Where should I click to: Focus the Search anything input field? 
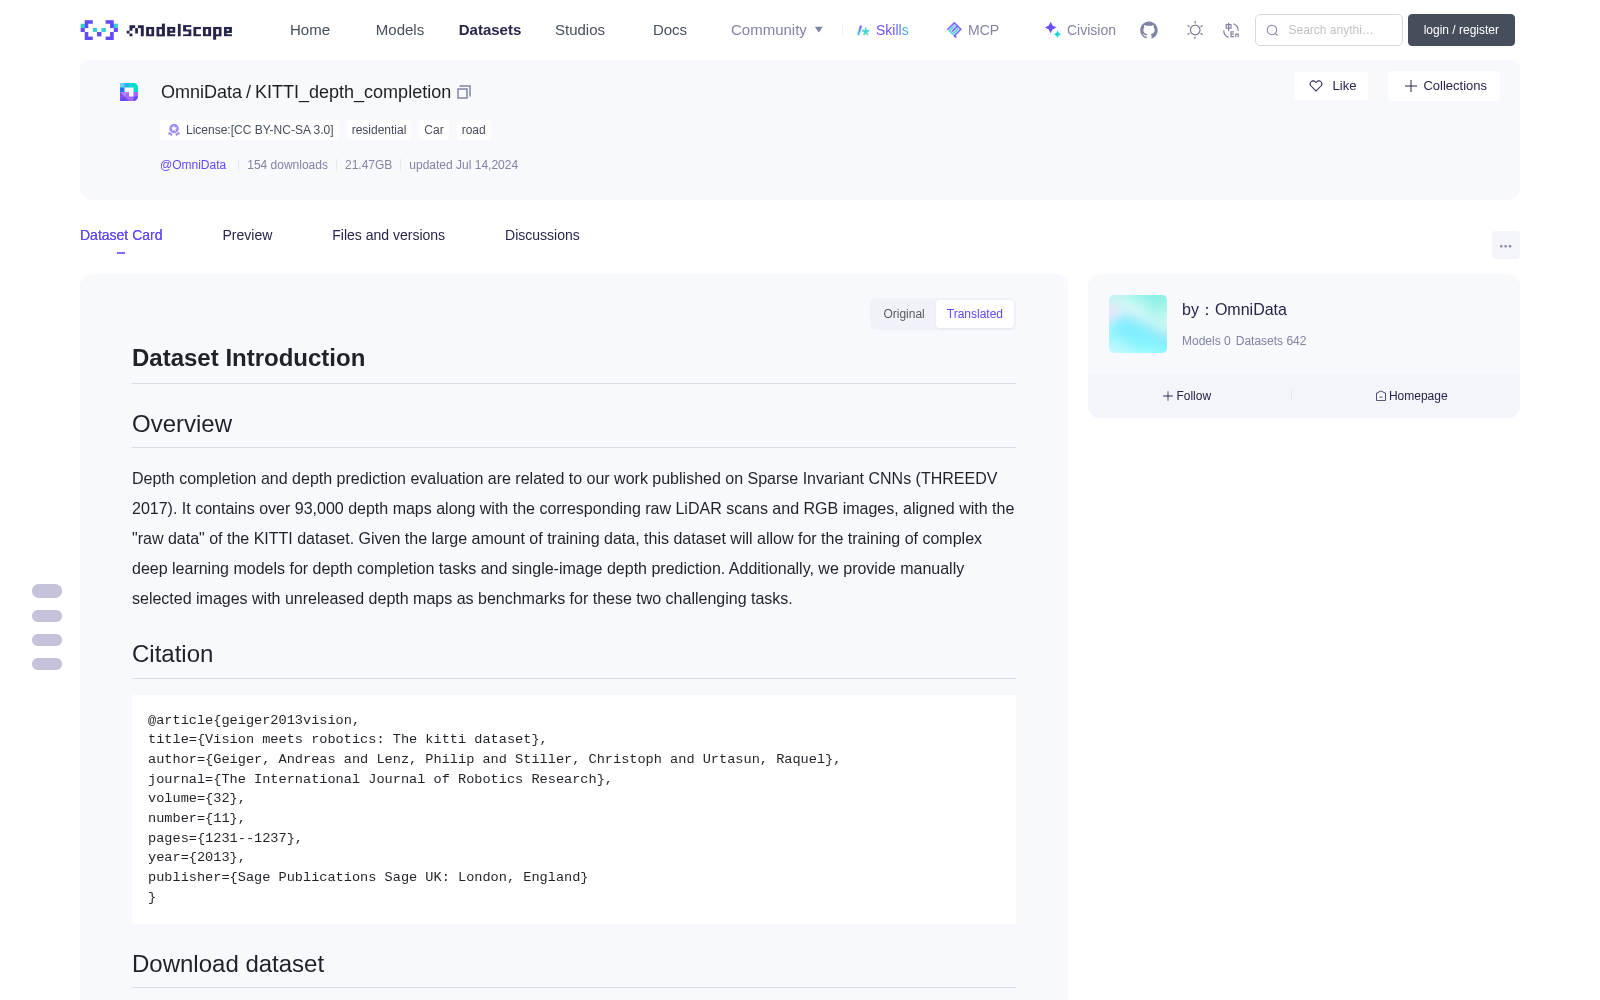pyautogui.click(x=1329, y=30)
